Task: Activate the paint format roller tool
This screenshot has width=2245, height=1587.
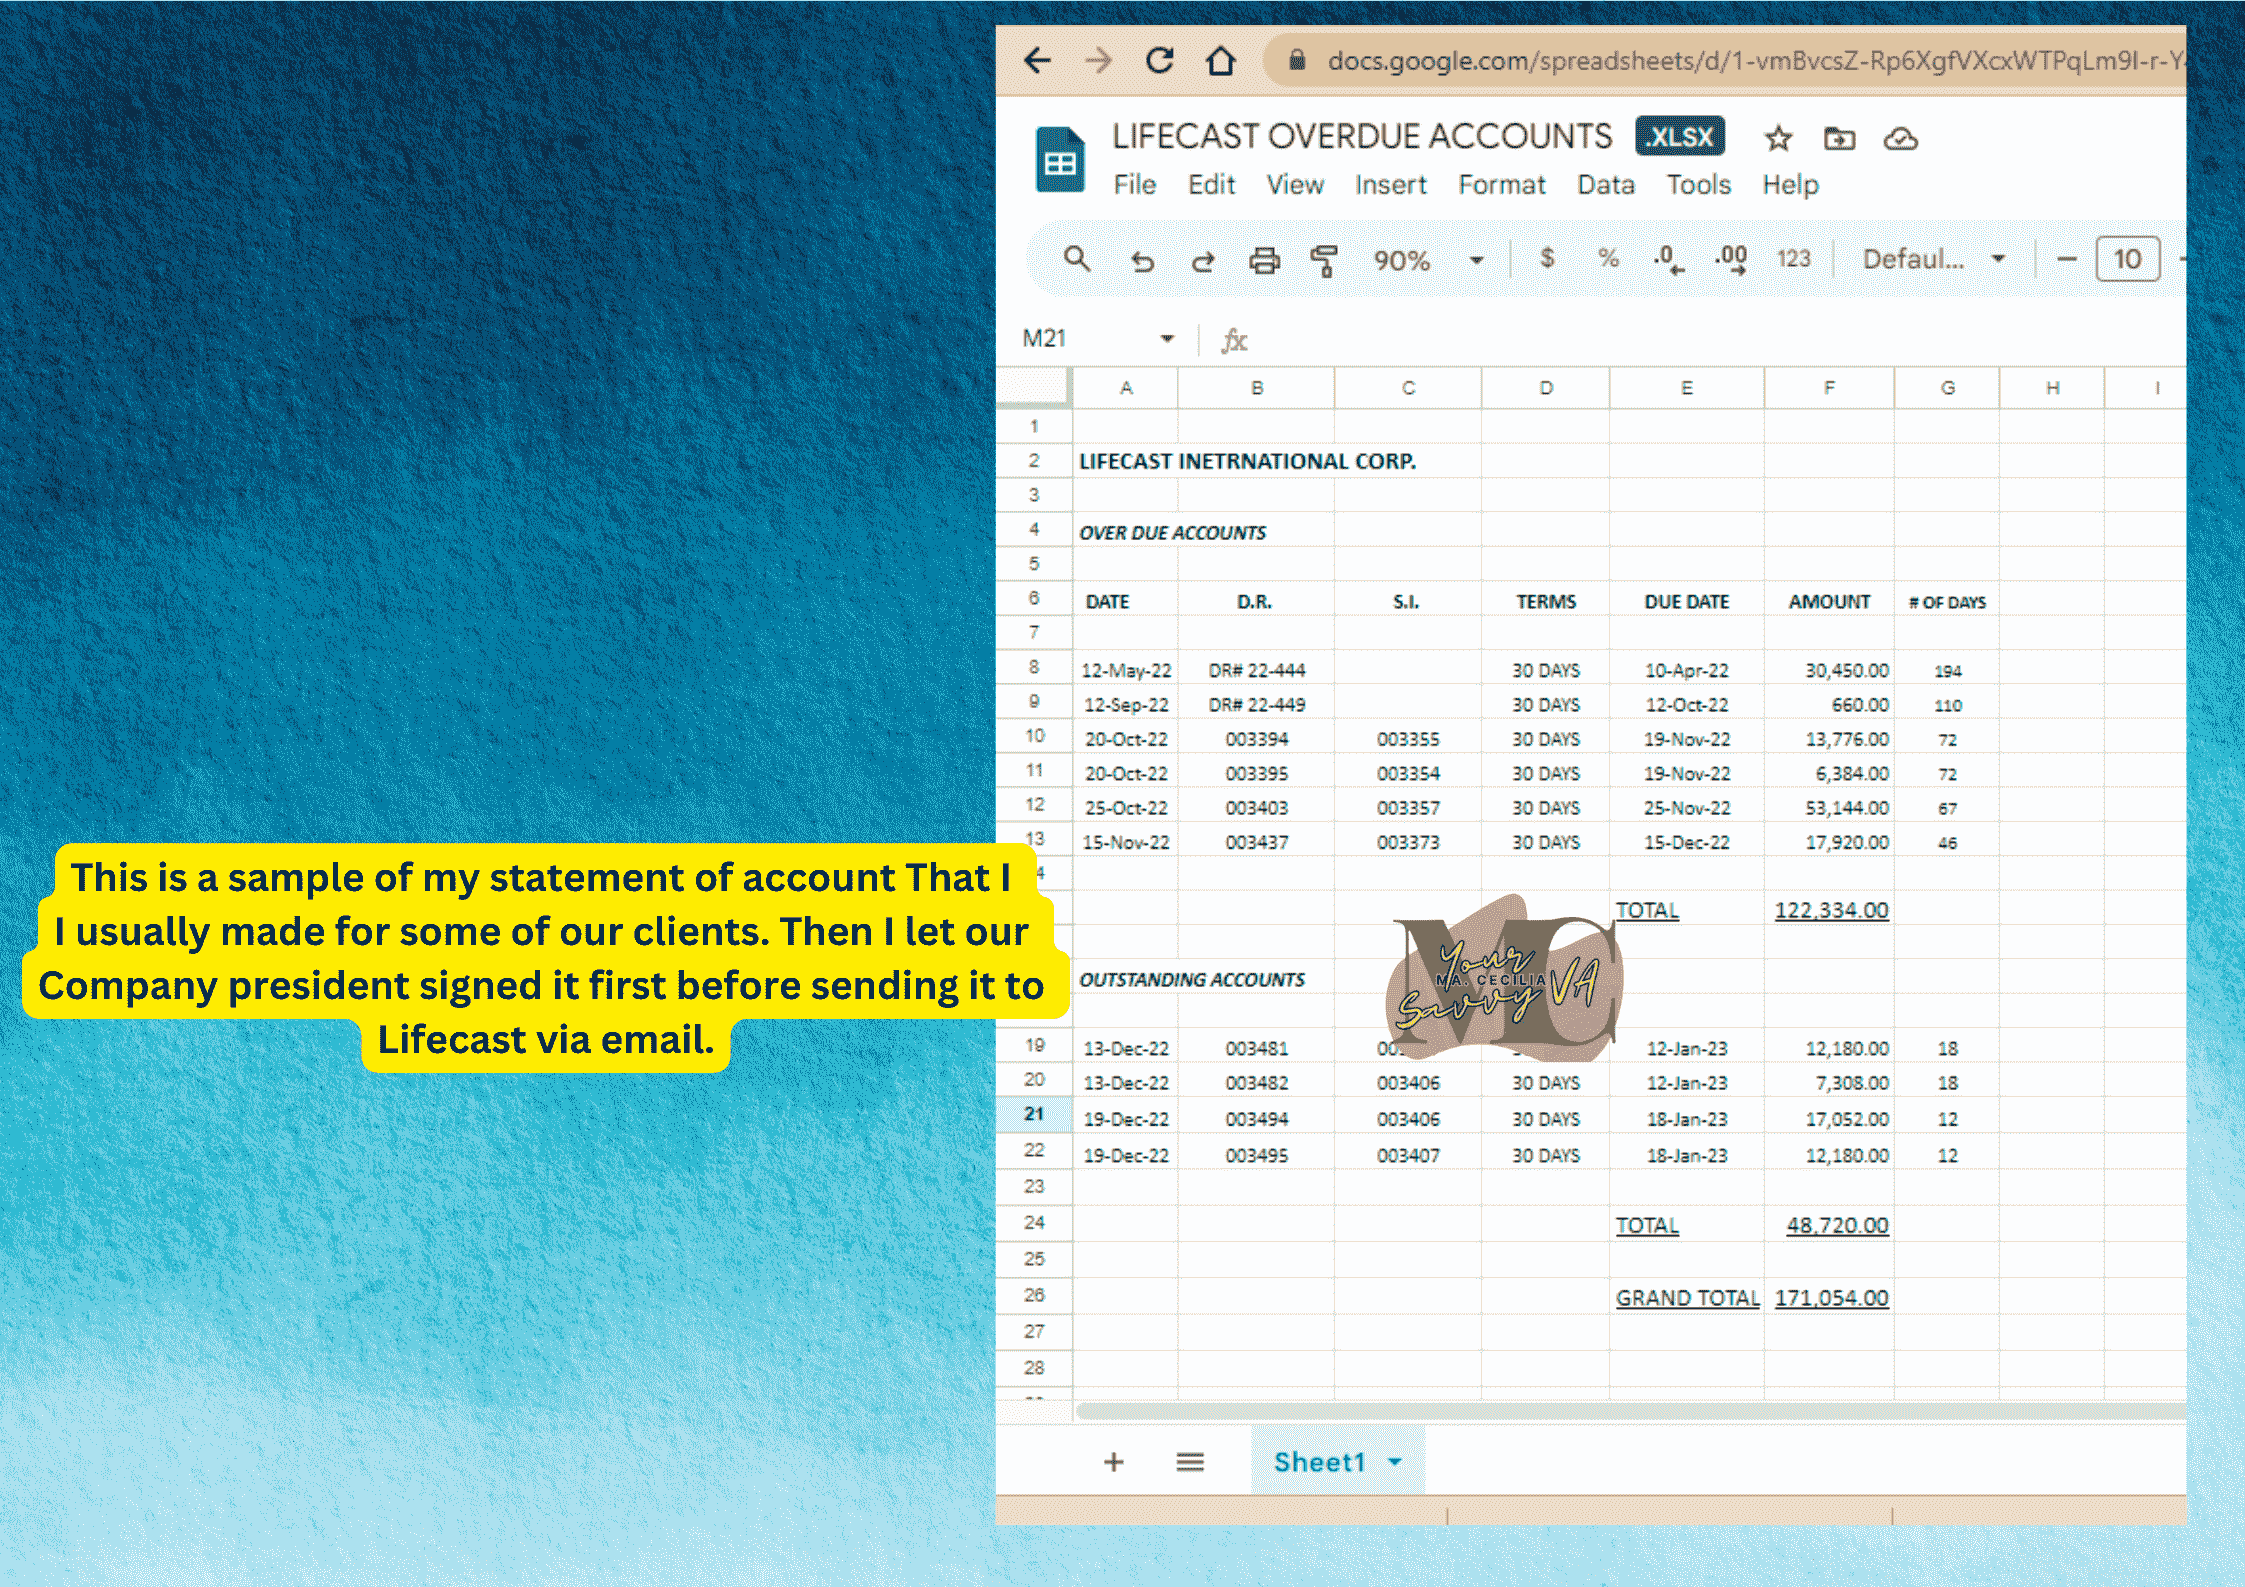Action: [1324, 261]
